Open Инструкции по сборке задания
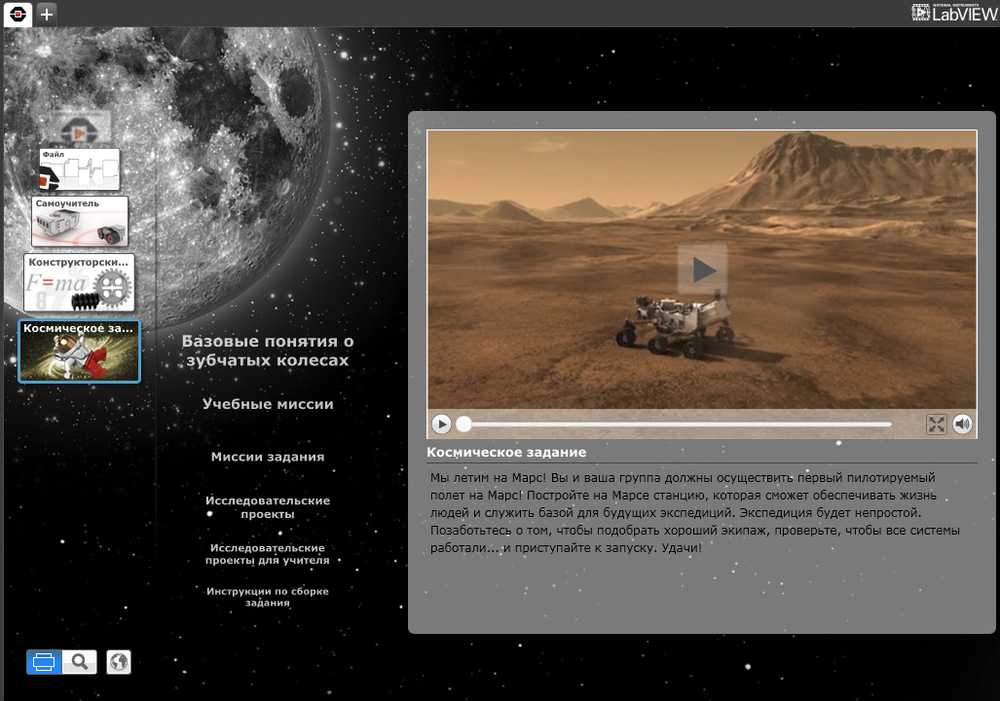The height and width of the screenshot is (701, 1000). pos(267,597)
